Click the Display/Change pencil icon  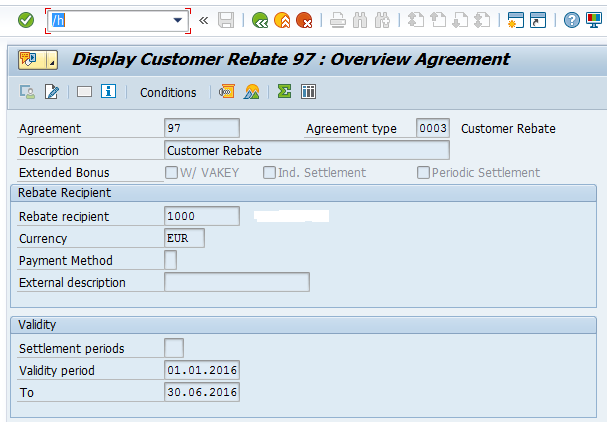[51, 92]
